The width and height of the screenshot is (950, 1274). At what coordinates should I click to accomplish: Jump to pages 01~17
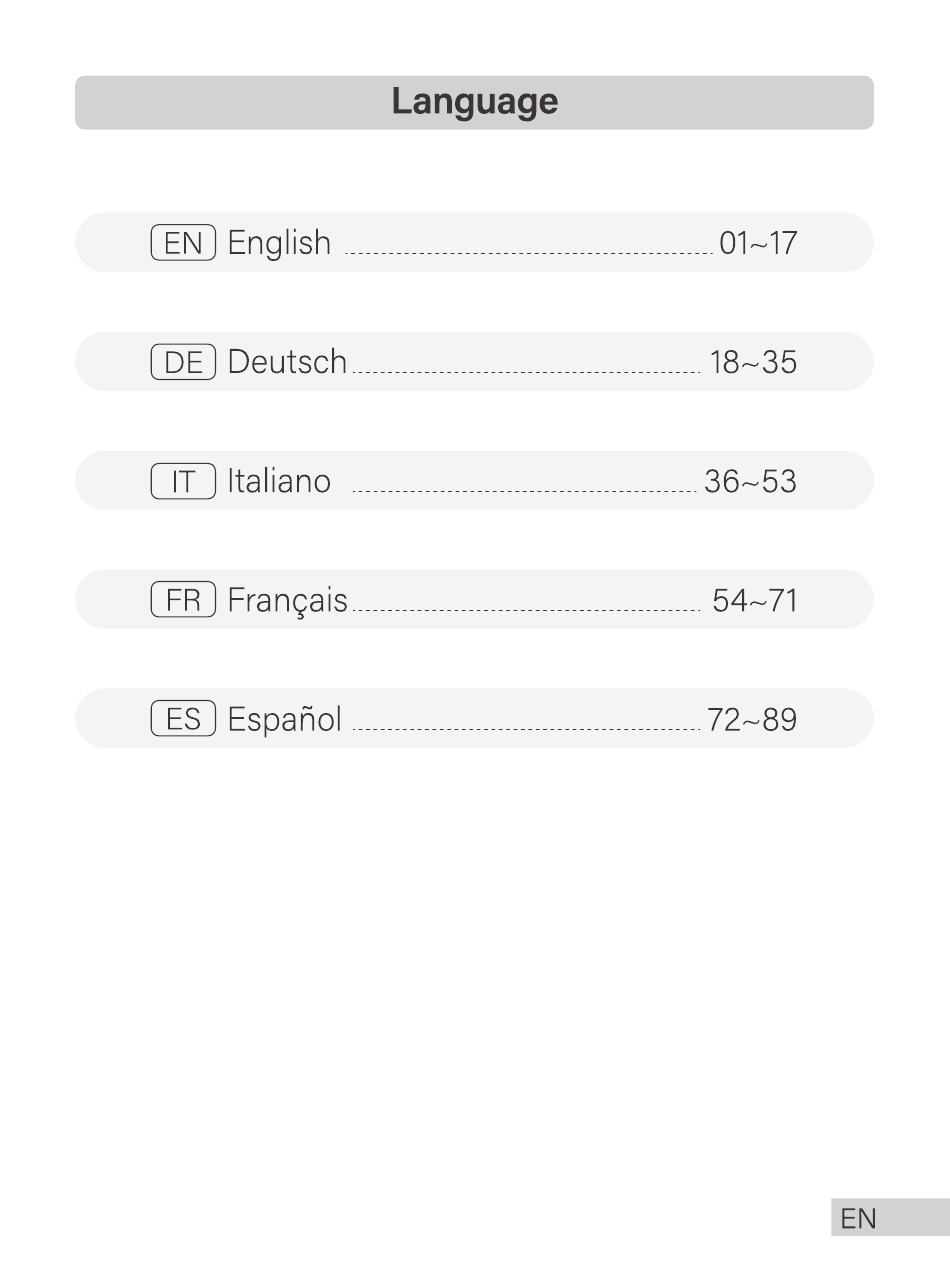[758, 243]
